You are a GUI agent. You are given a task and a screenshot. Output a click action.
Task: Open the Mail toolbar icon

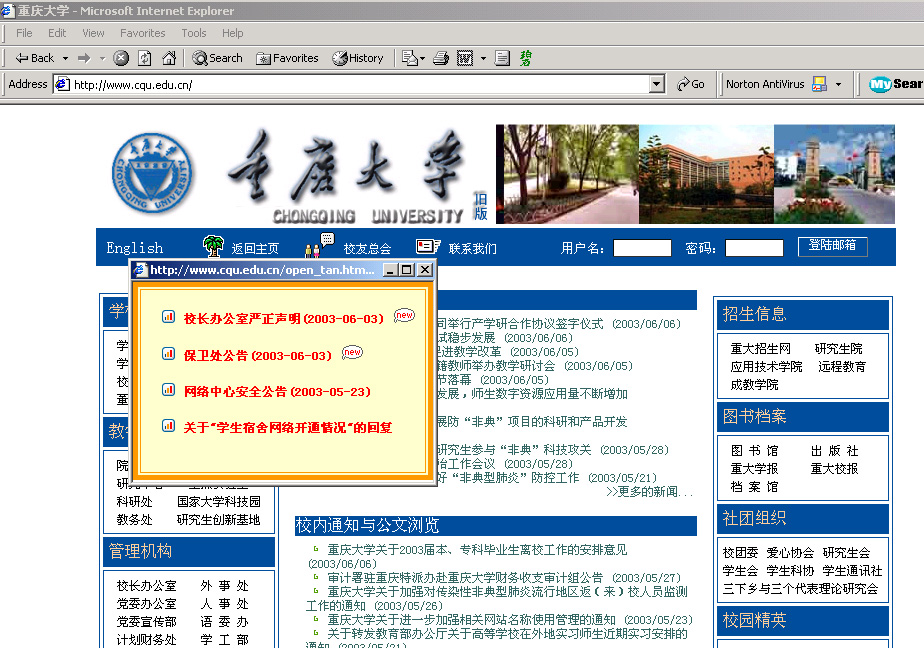click(411, 58)
